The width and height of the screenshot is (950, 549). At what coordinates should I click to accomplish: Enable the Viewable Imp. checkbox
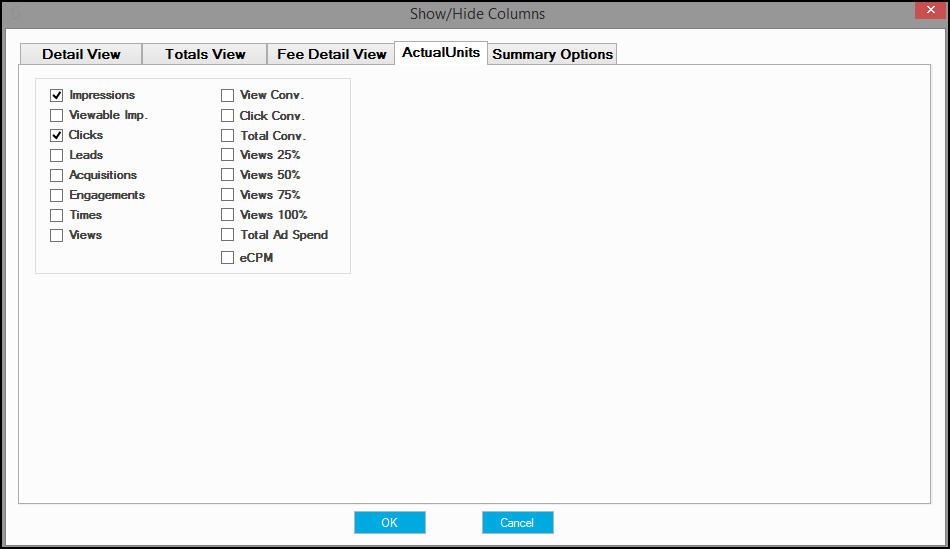56,115
